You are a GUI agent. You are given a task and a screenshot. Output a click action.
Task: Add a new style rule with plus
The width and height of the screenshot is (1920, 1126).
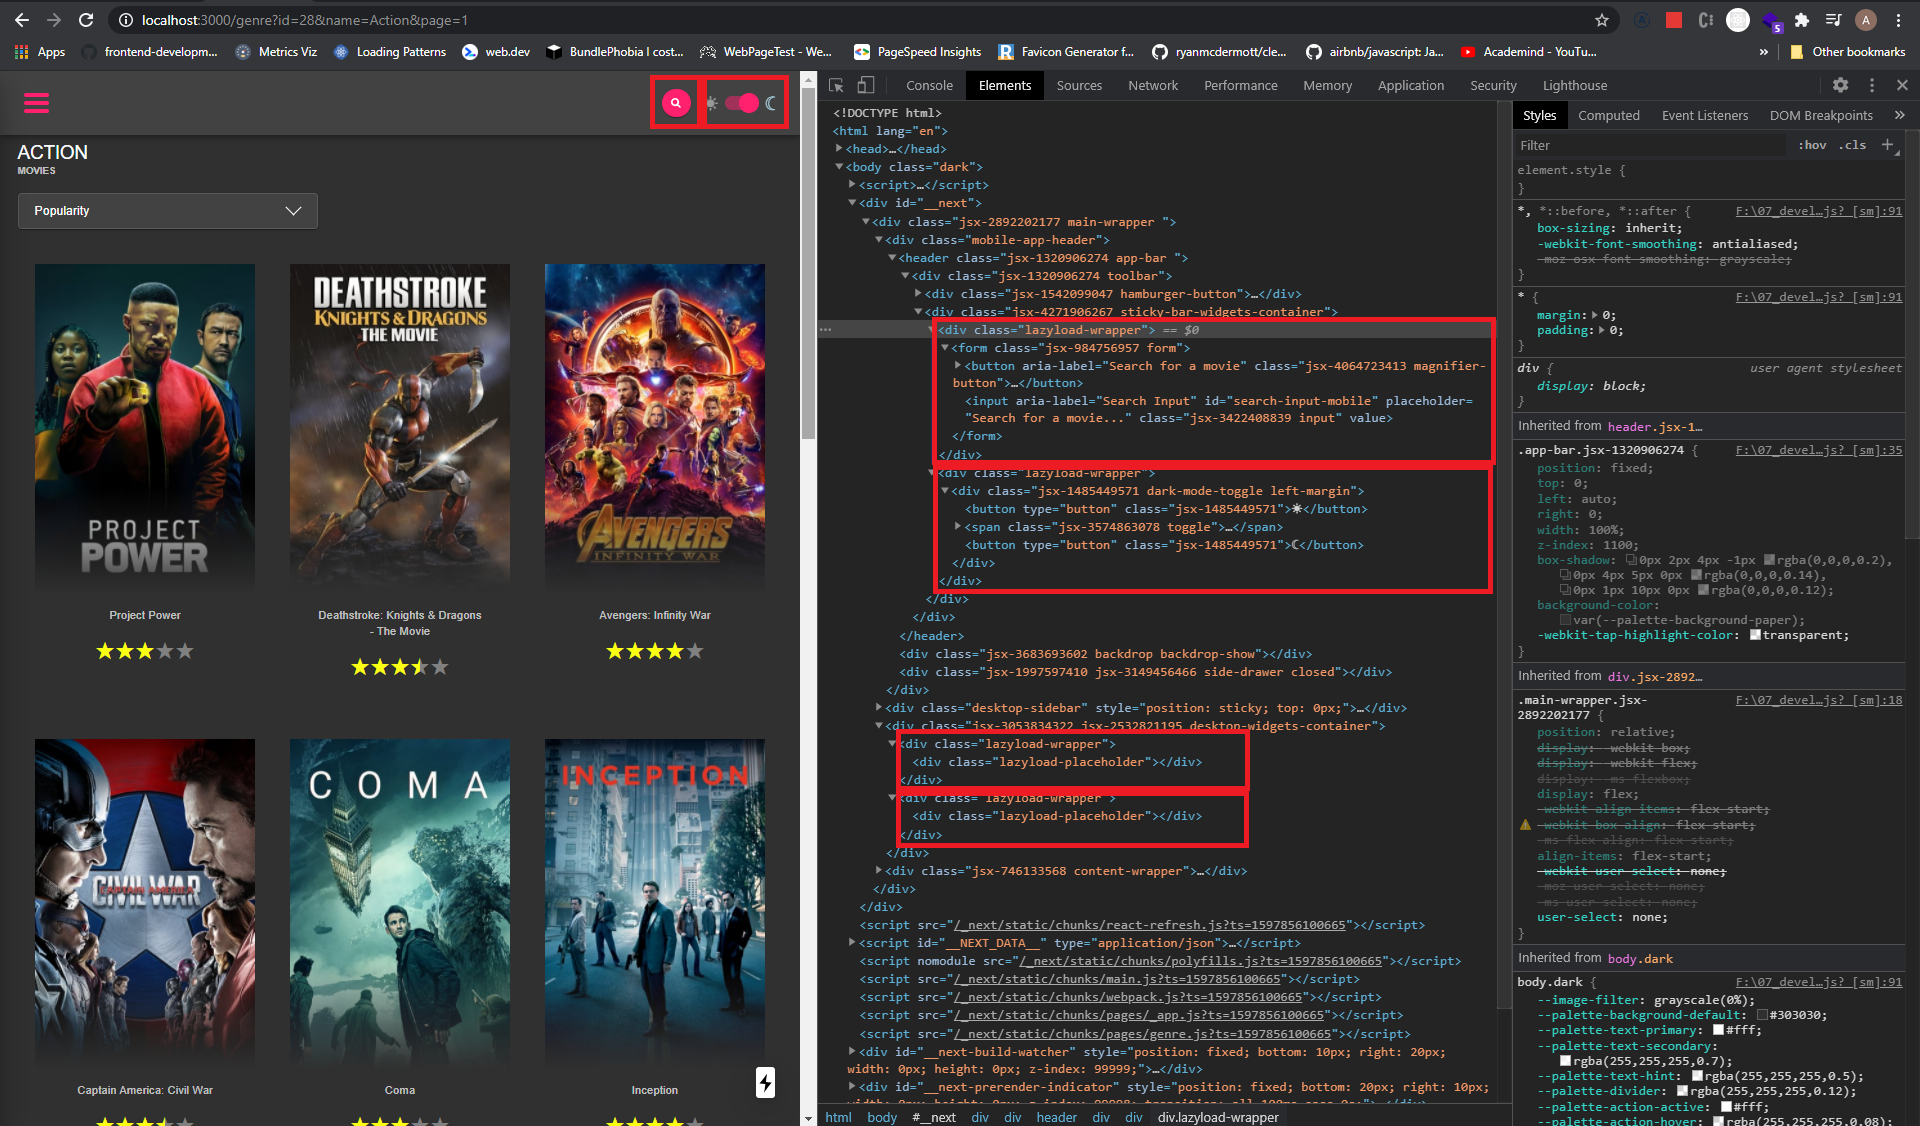(x=1888, y=145)
